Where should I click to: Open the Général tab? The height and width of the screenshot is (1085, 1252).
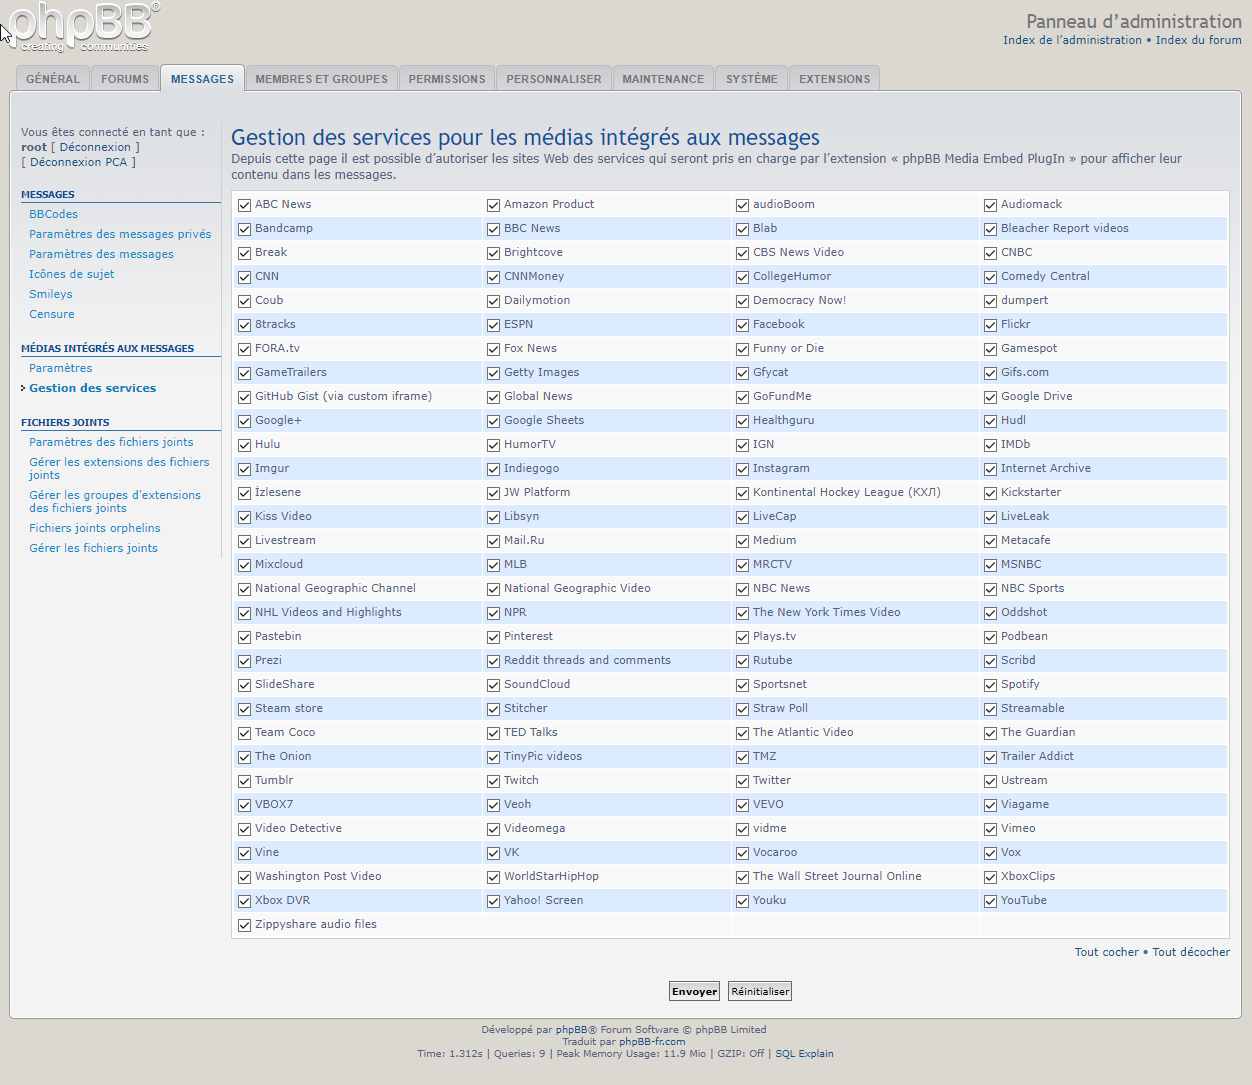pyautogui.click(x=53, y=79)
